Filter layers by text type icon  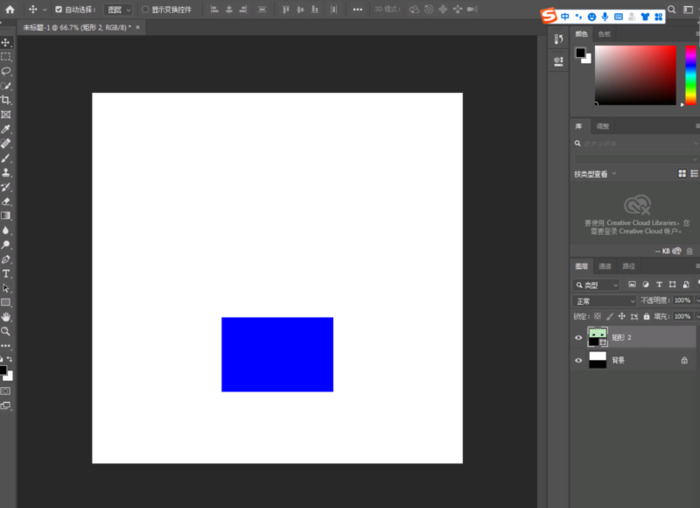[659, 285]
